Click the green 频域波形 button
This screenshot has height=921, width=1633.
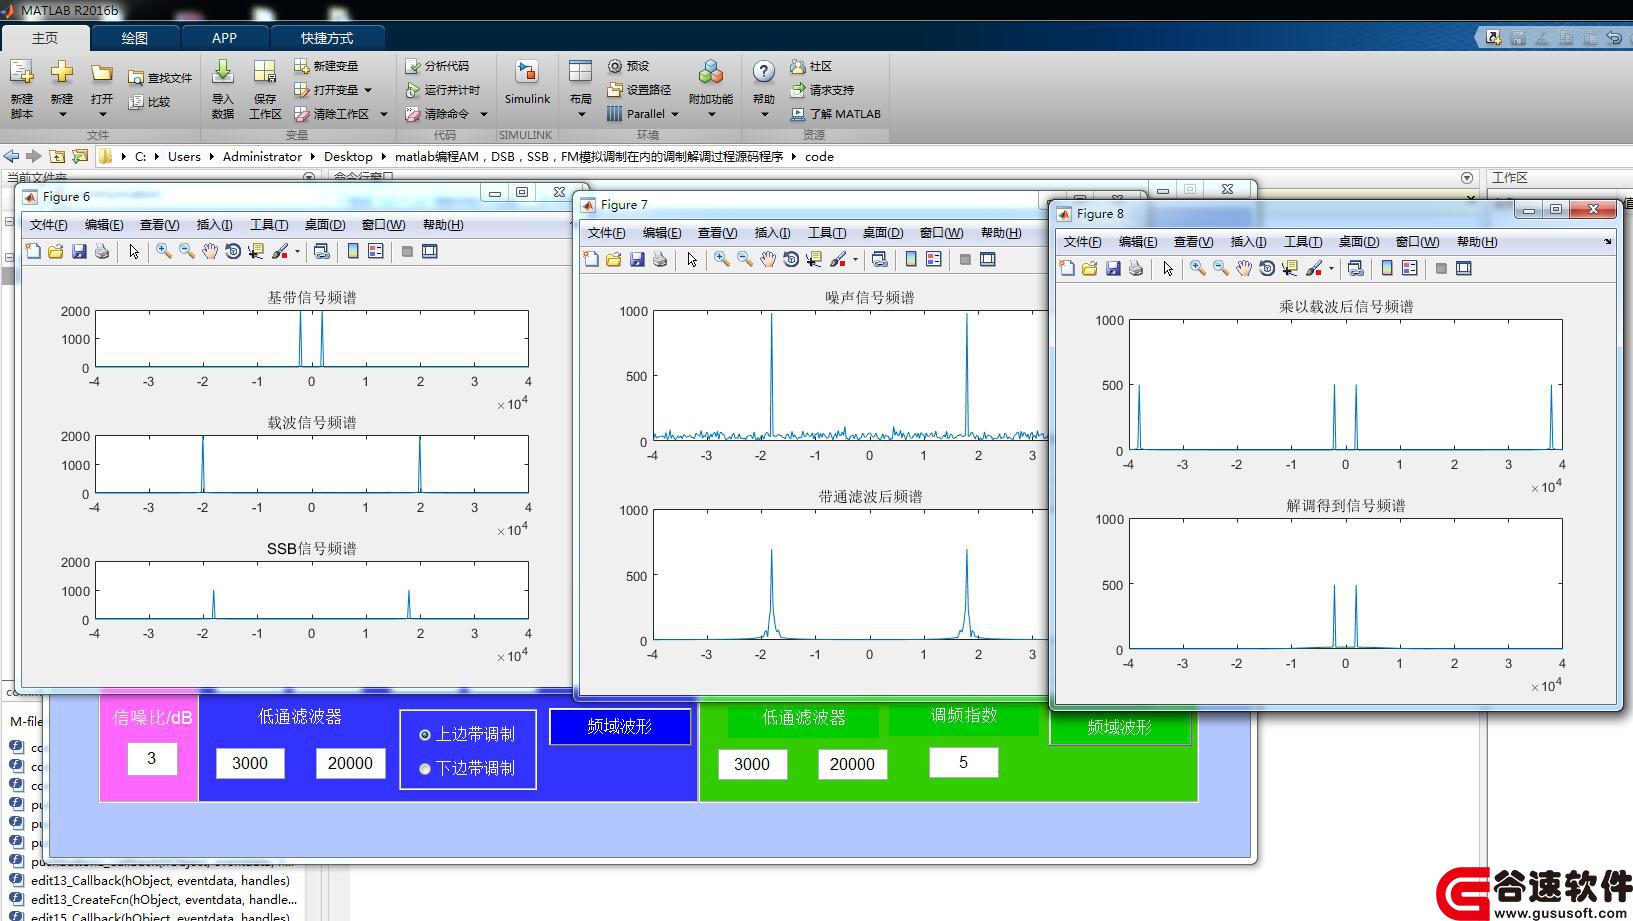[x=1120, y=727]
